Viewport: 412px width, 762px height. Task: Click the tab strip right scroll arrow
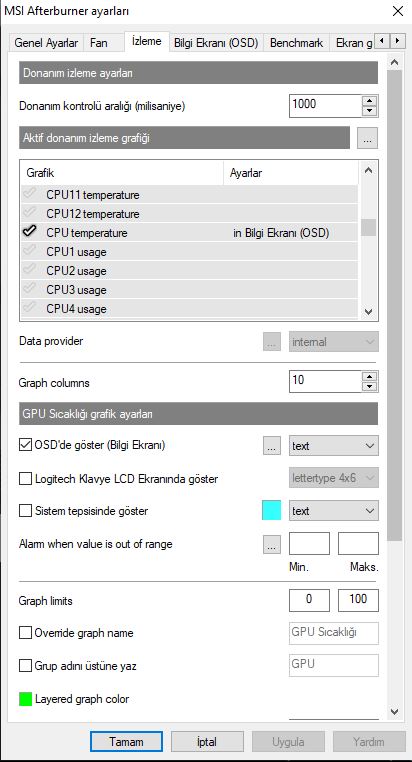pos(398,41)
